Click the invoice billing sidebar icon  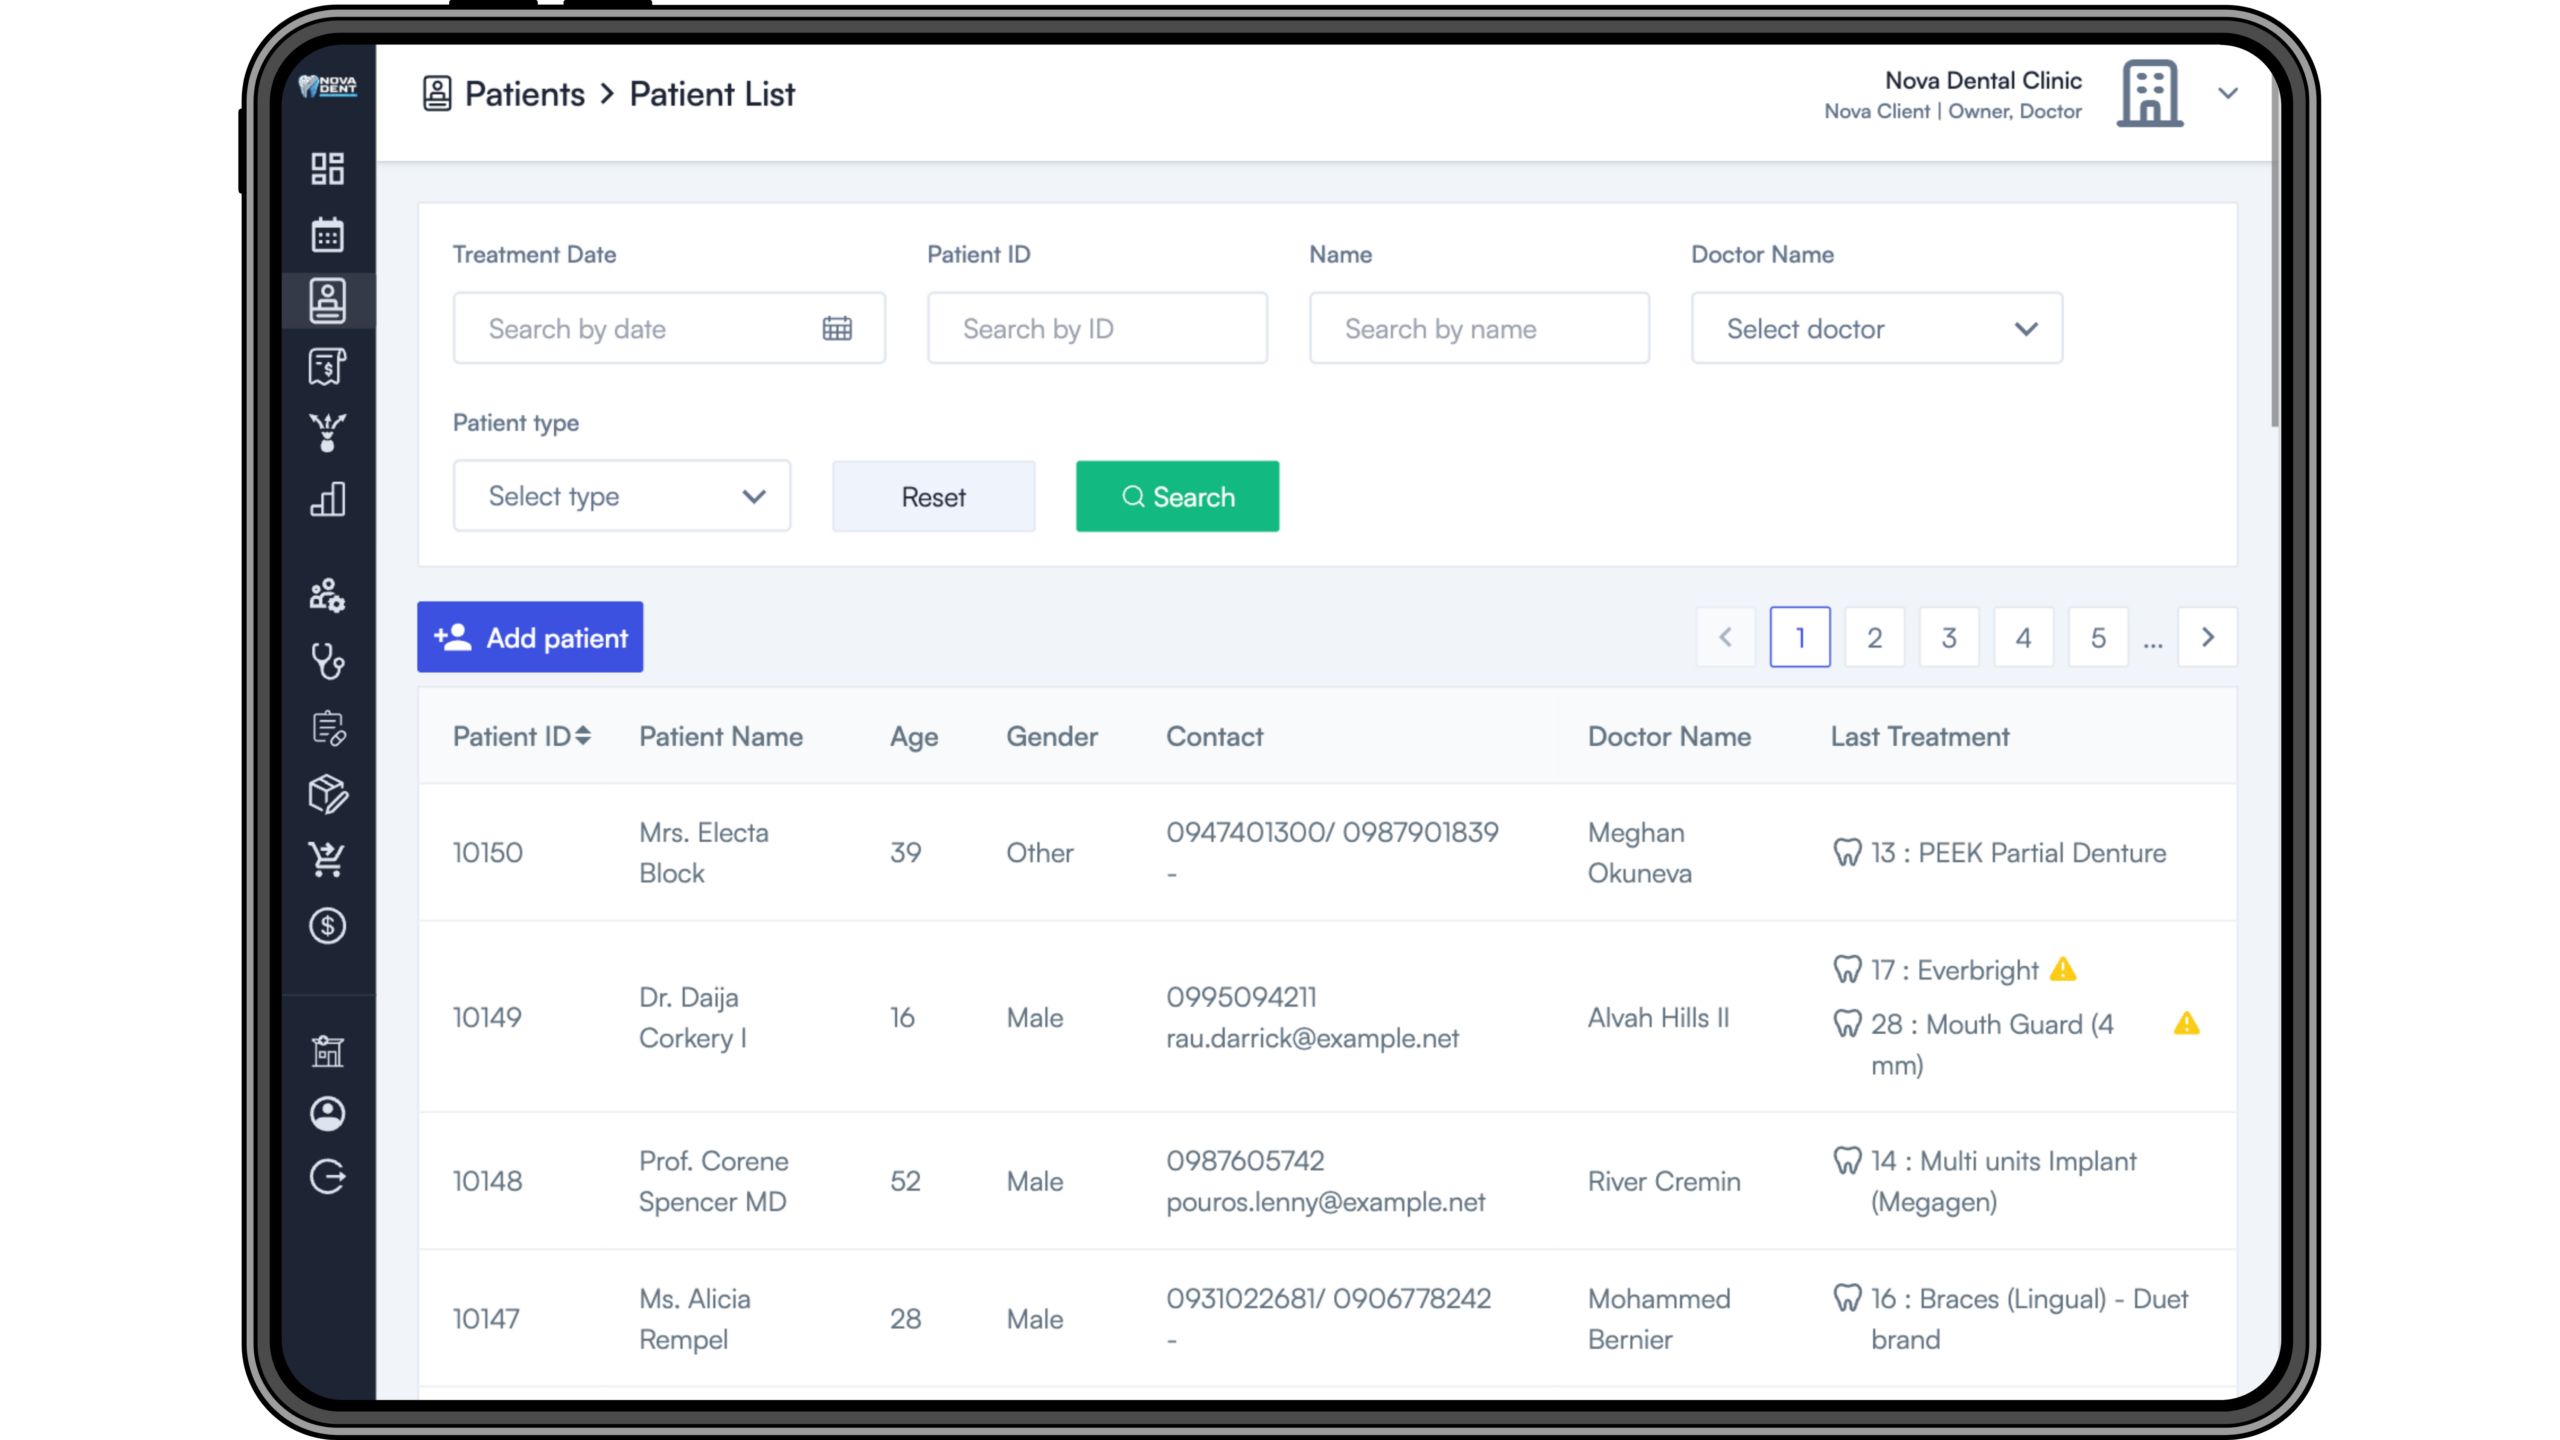327,366
